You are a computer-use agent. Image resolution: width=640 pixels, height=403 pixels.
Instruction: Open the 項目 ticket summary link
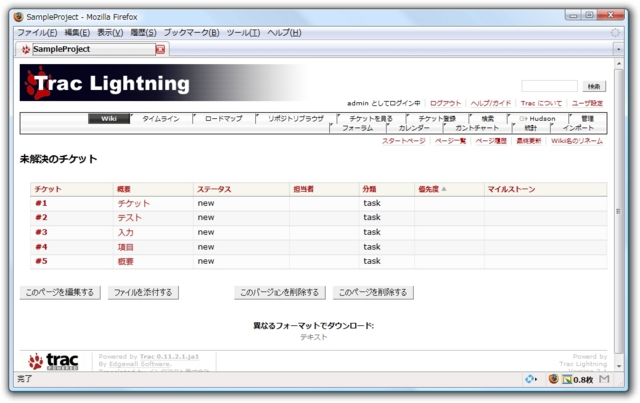coord(125,247)
